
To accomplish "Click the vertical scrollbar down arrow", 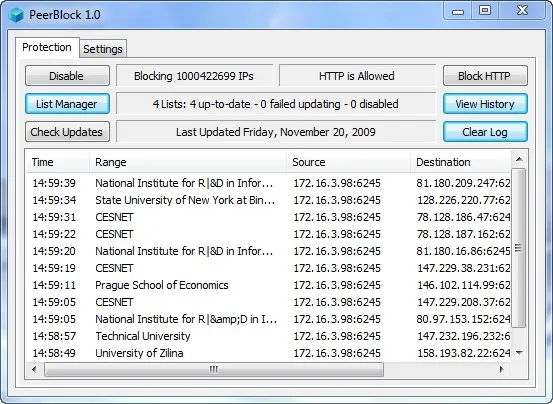I will (519, 353).
